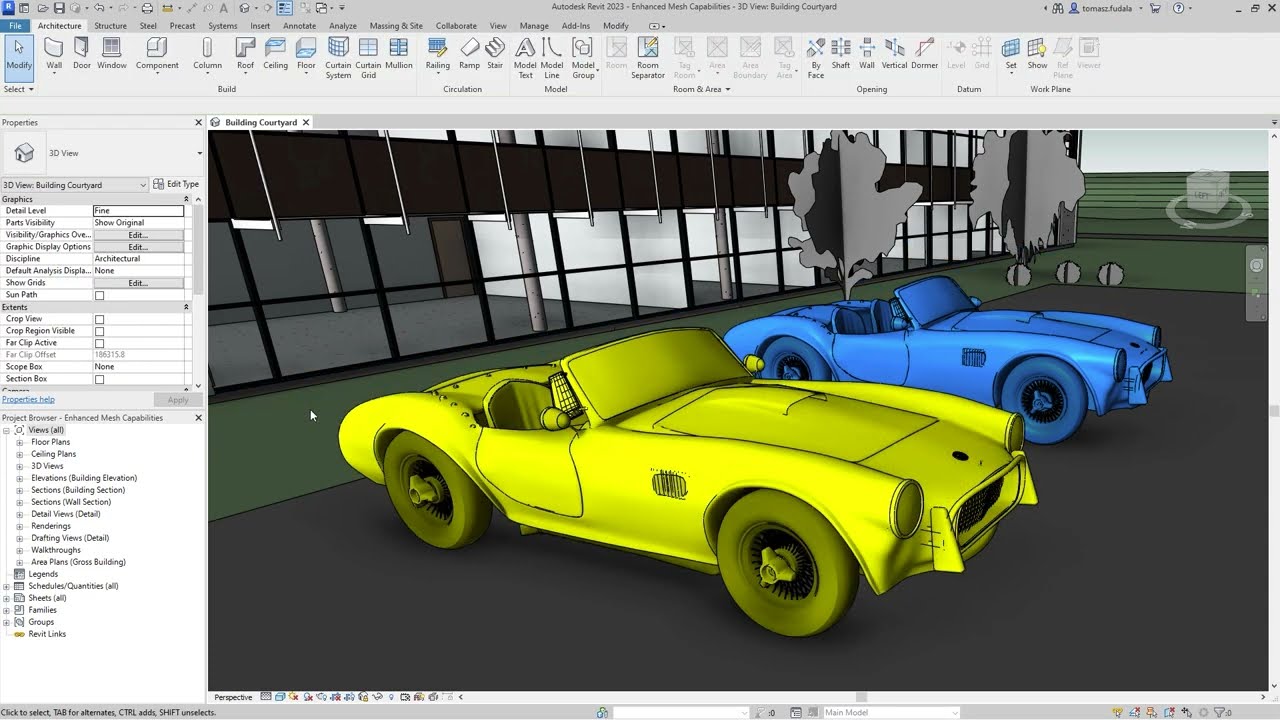Choose the Floor tool
The width and height of the screenshot is (1280, 720).
(306, 55)
